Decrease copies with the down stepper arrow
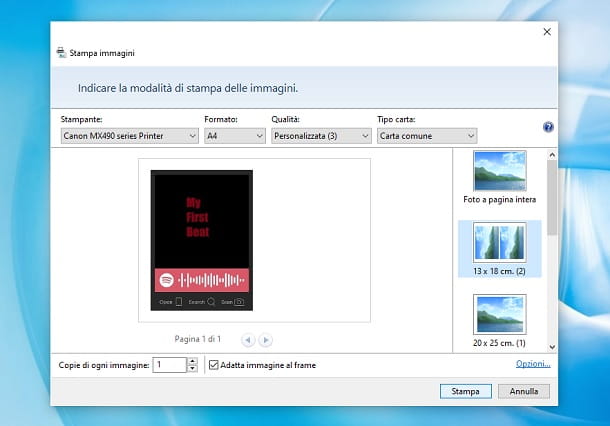 [192, 369]
